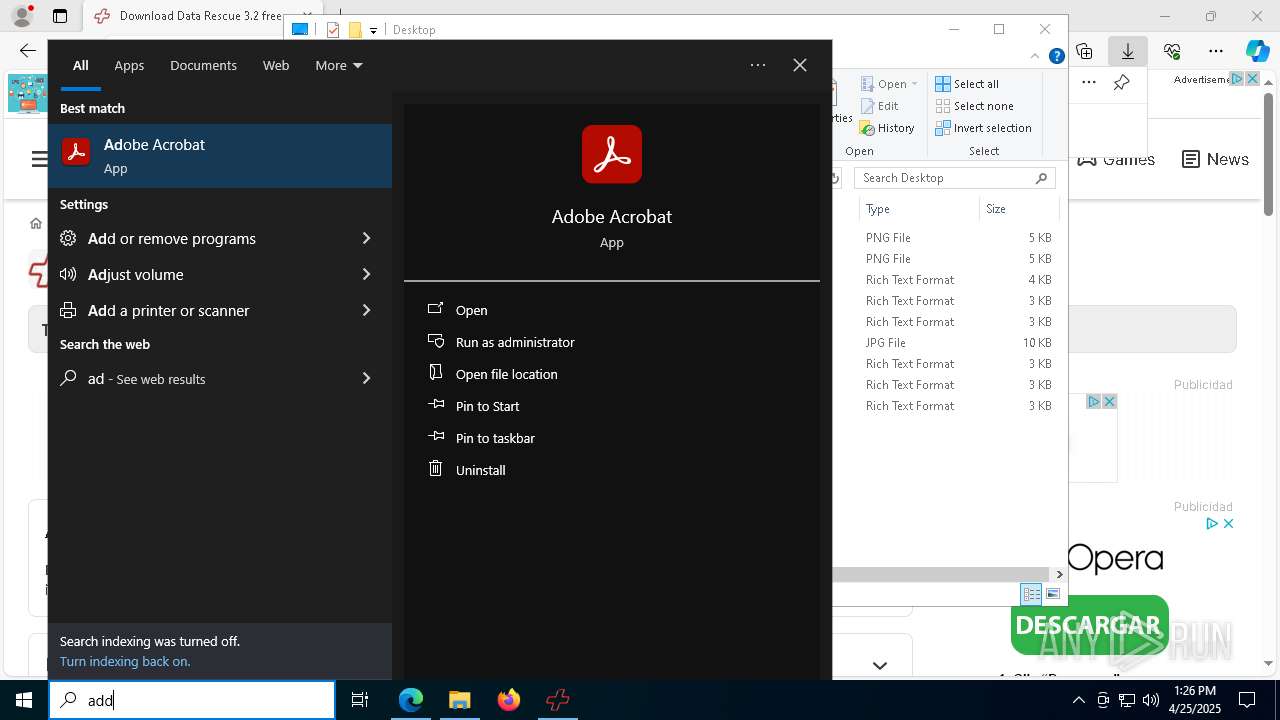Viewport: 1280px width, 720px height.
Task: Choose Run as administrator
Action: coord(515,342)
